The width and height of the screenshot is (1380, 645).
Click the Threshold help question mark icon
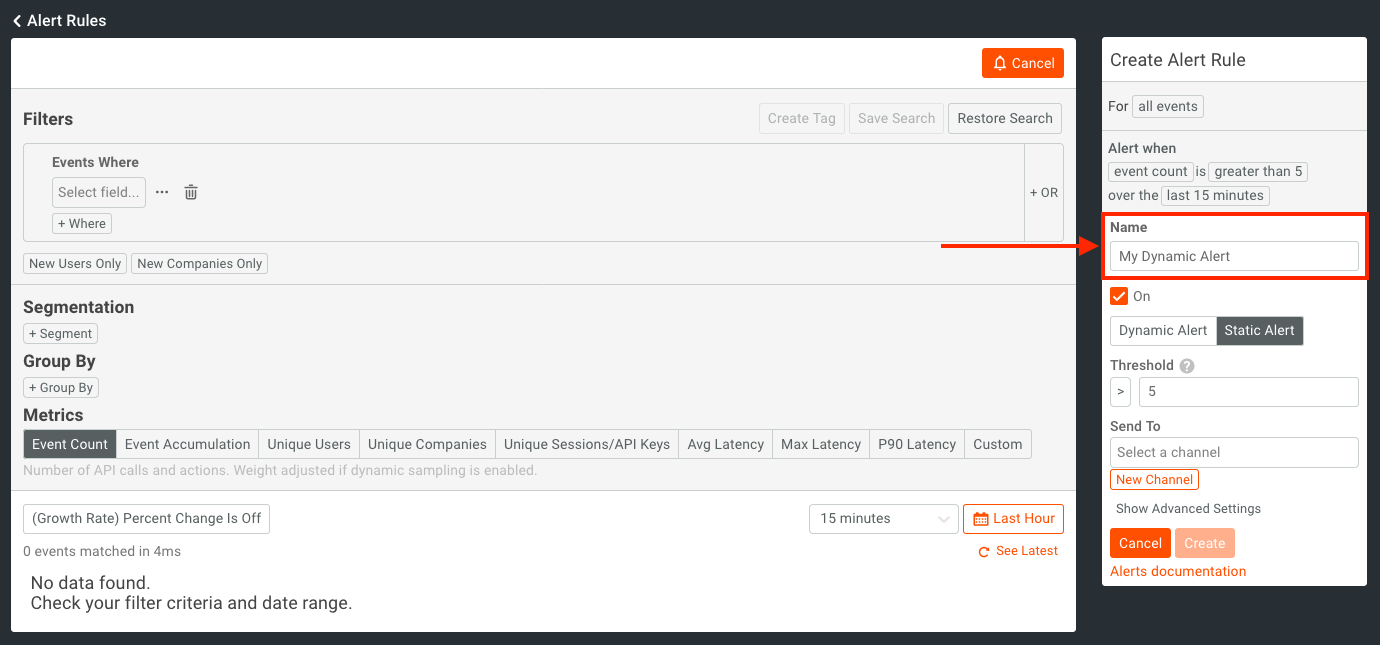tap(1187, 366)
